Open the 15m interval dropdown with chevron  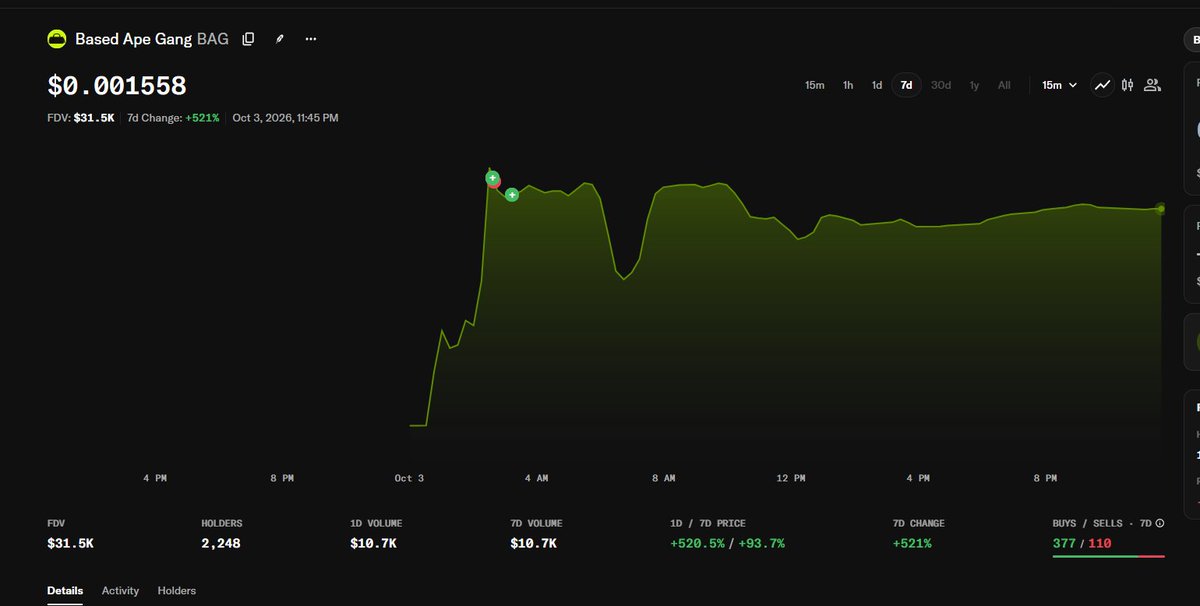(x=1059, y=85)
